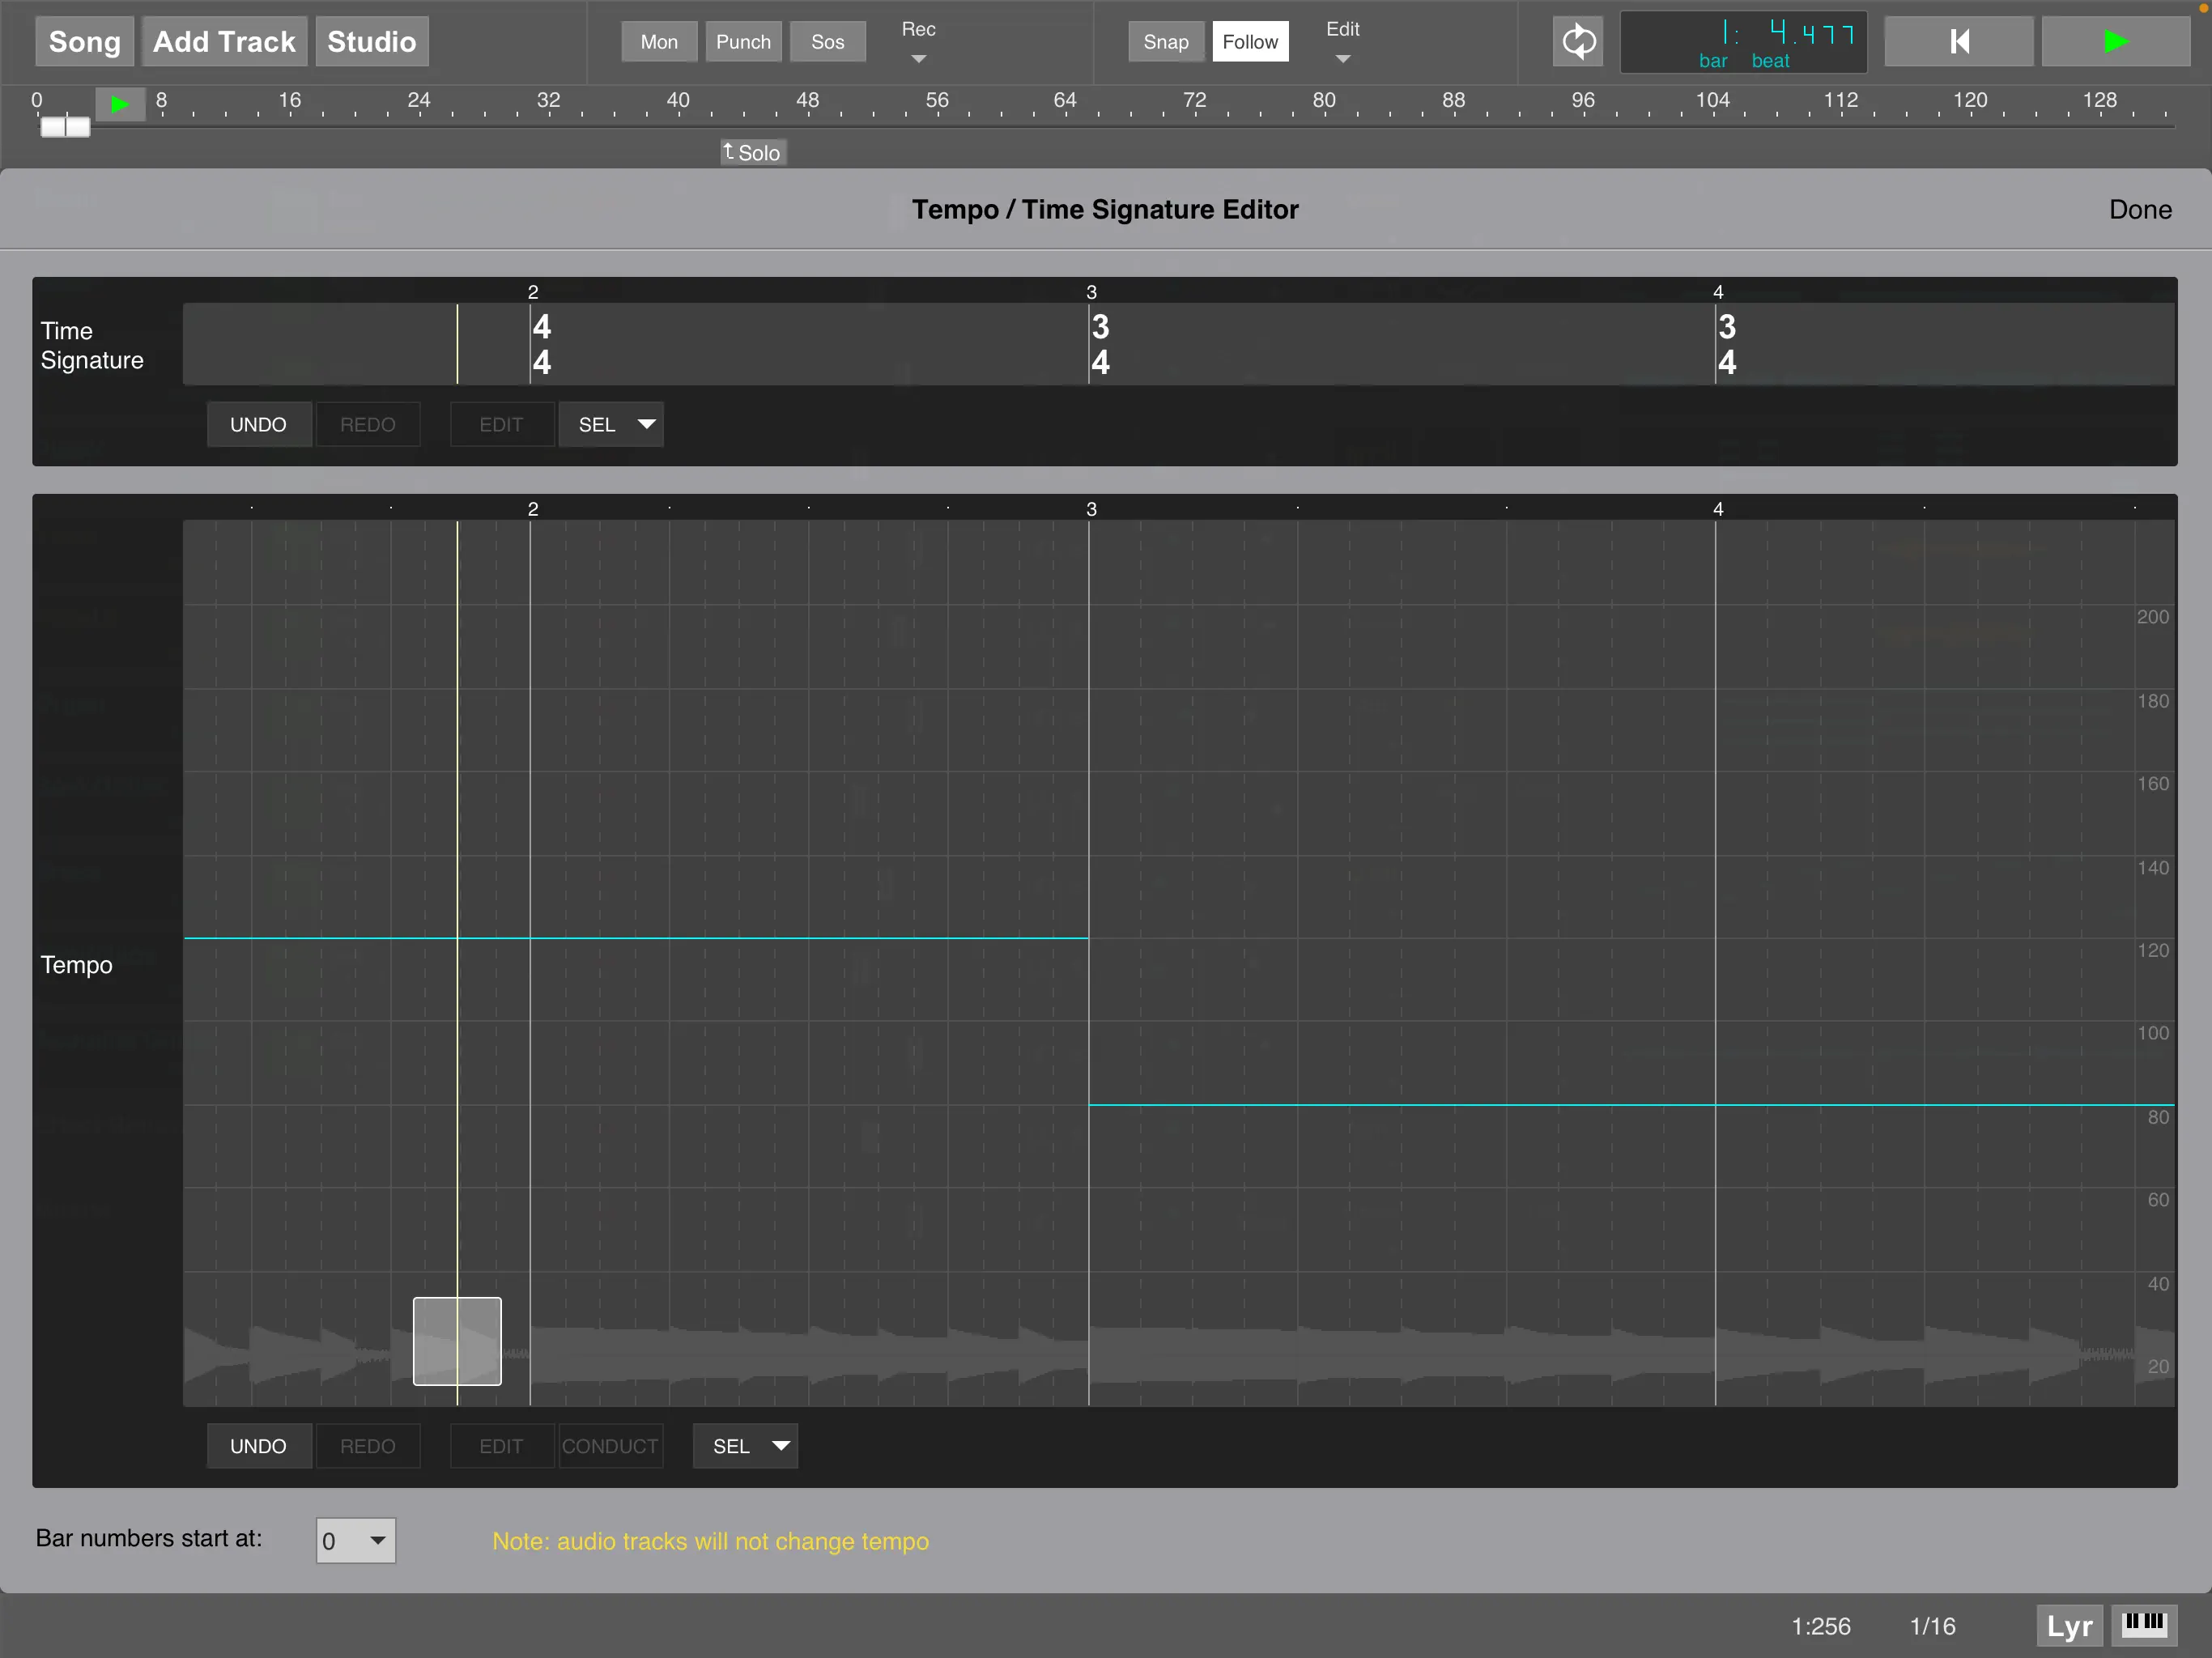Click the loop/cycle playback icon
Screen dimensions: 2212x1658
pos(1578,41)
